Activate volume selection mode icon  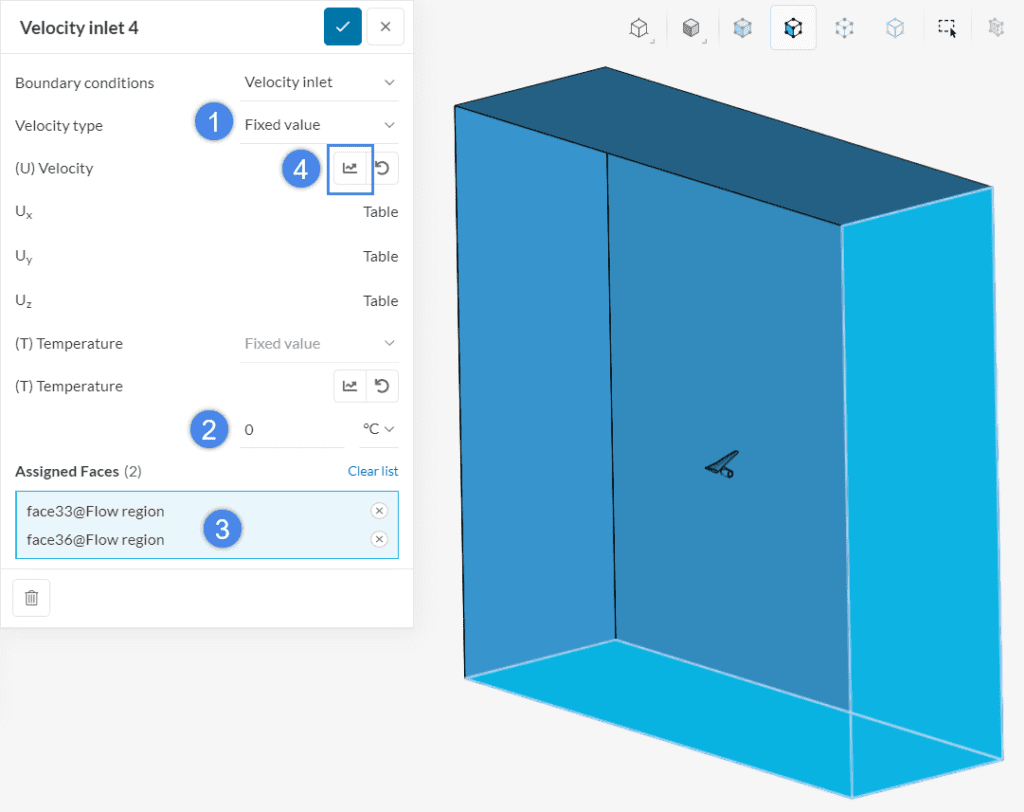click(742, 29)
